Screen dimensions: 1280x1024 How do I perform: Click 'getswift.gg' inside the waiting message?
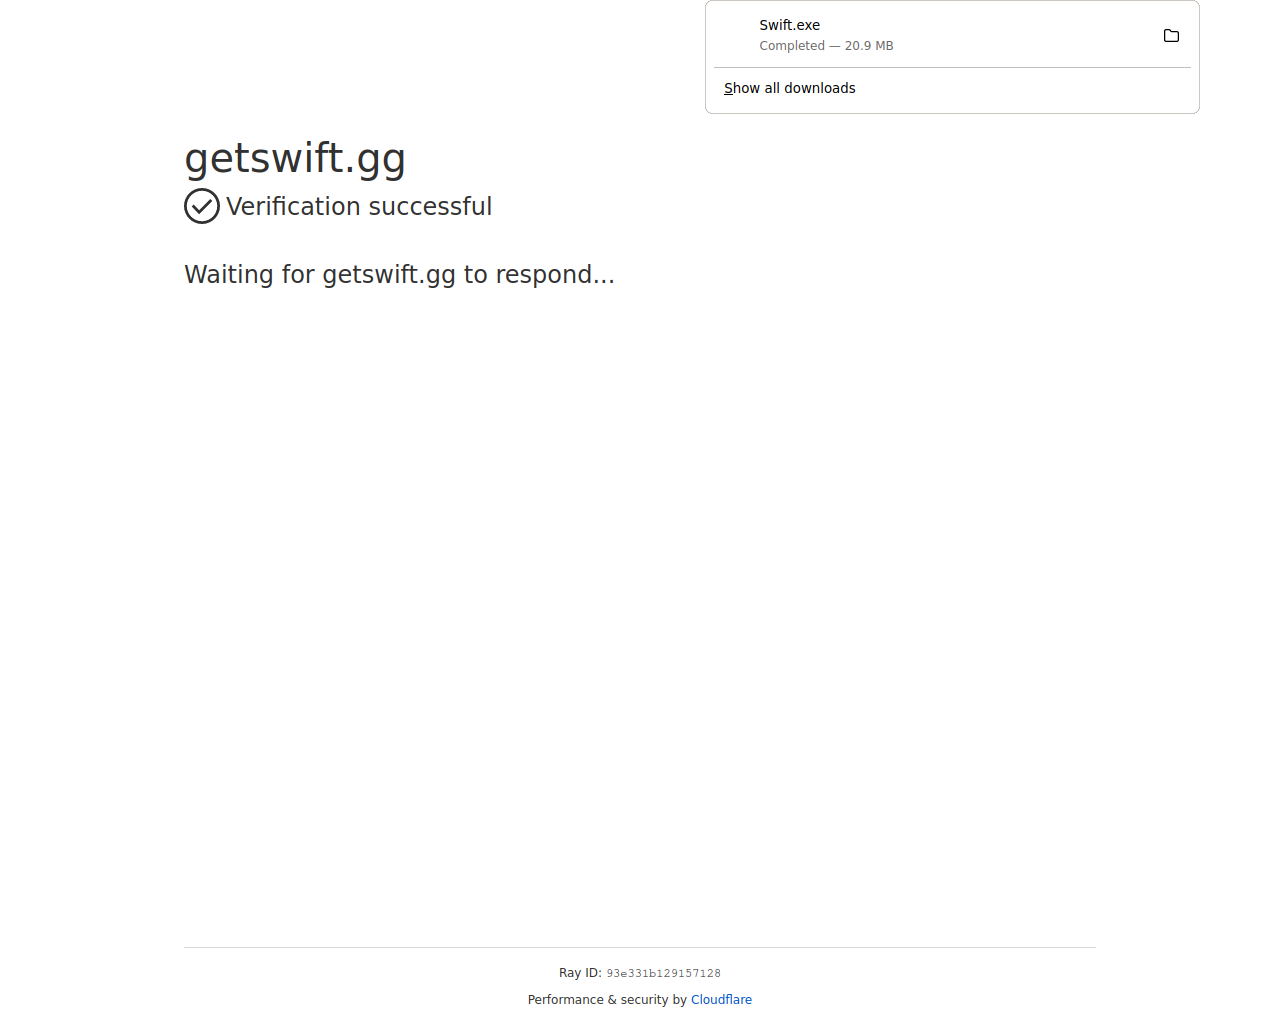tap(389, 275)
